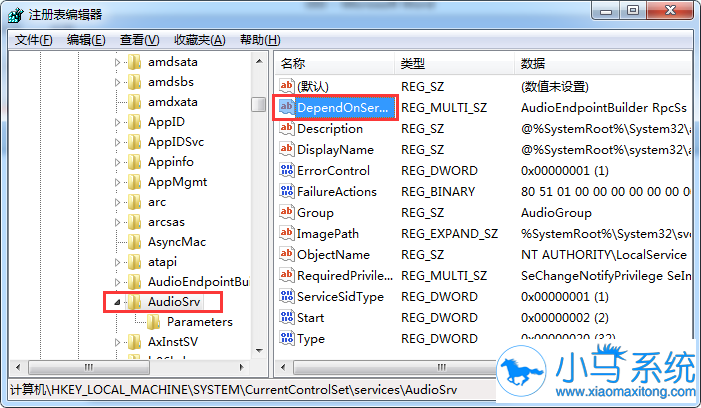This screenshot has height=408, width=701.
Task: Select the DependOnSer... value entry
Action: click(x=334, y=107)
